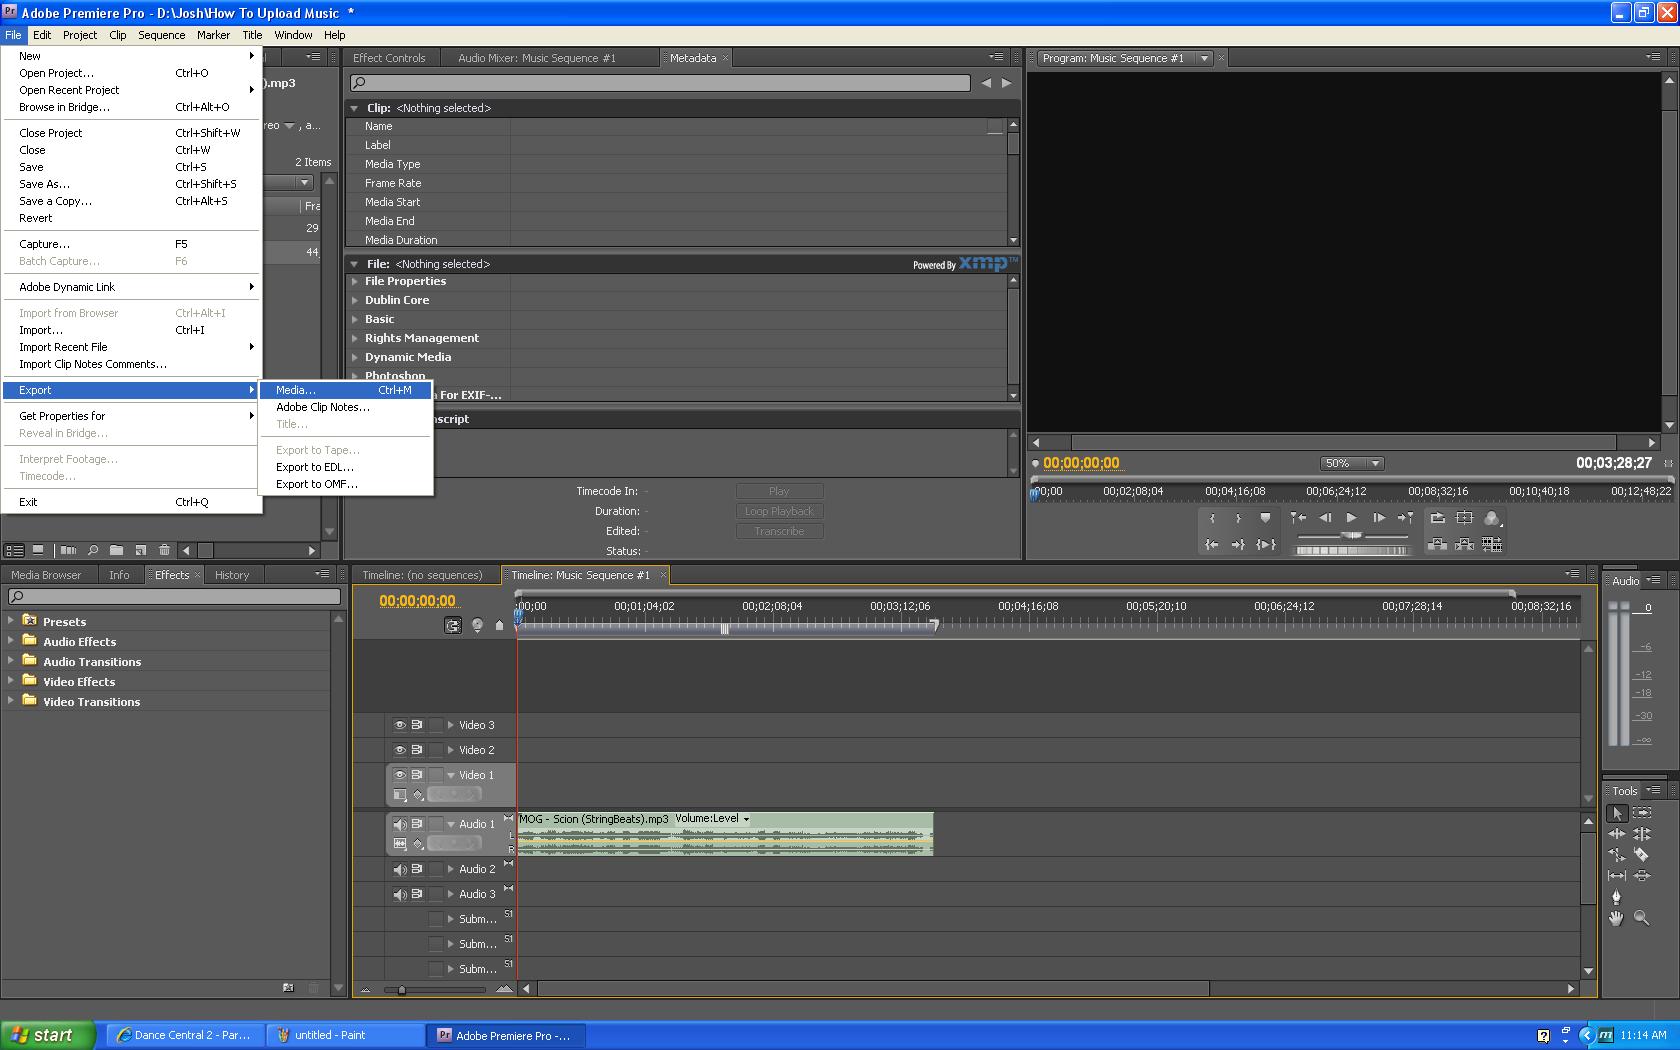Click Save As... in the File menu
Image resolution: width=1680 pixels, height=1050 pixels.
(x=131, y=184)
